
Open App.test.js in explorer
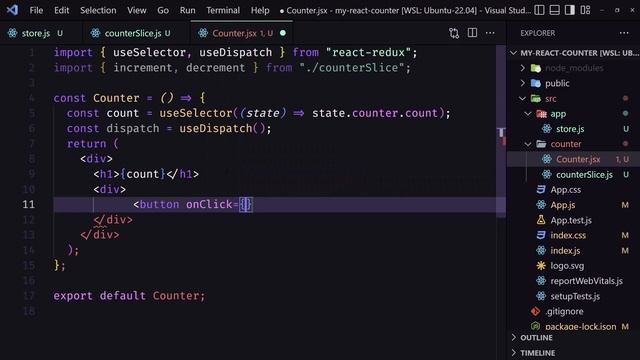click(x=571, y=220)
